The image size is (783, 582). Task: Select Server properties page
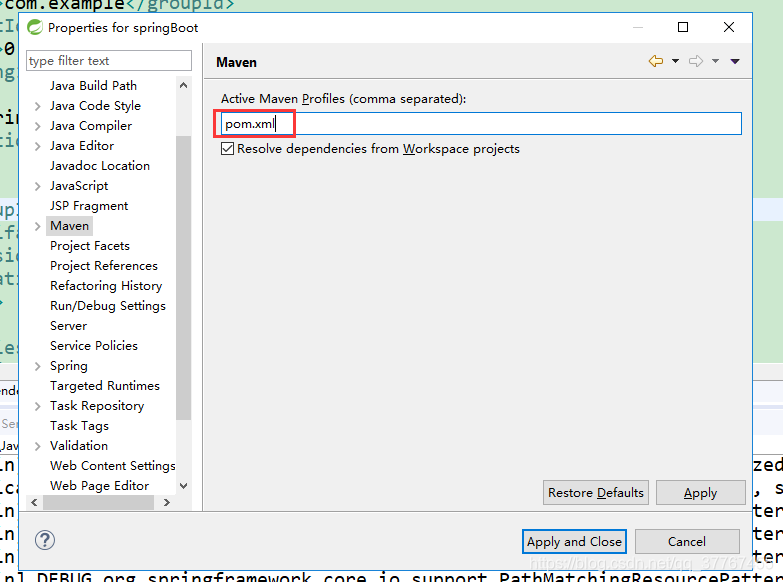68,325
